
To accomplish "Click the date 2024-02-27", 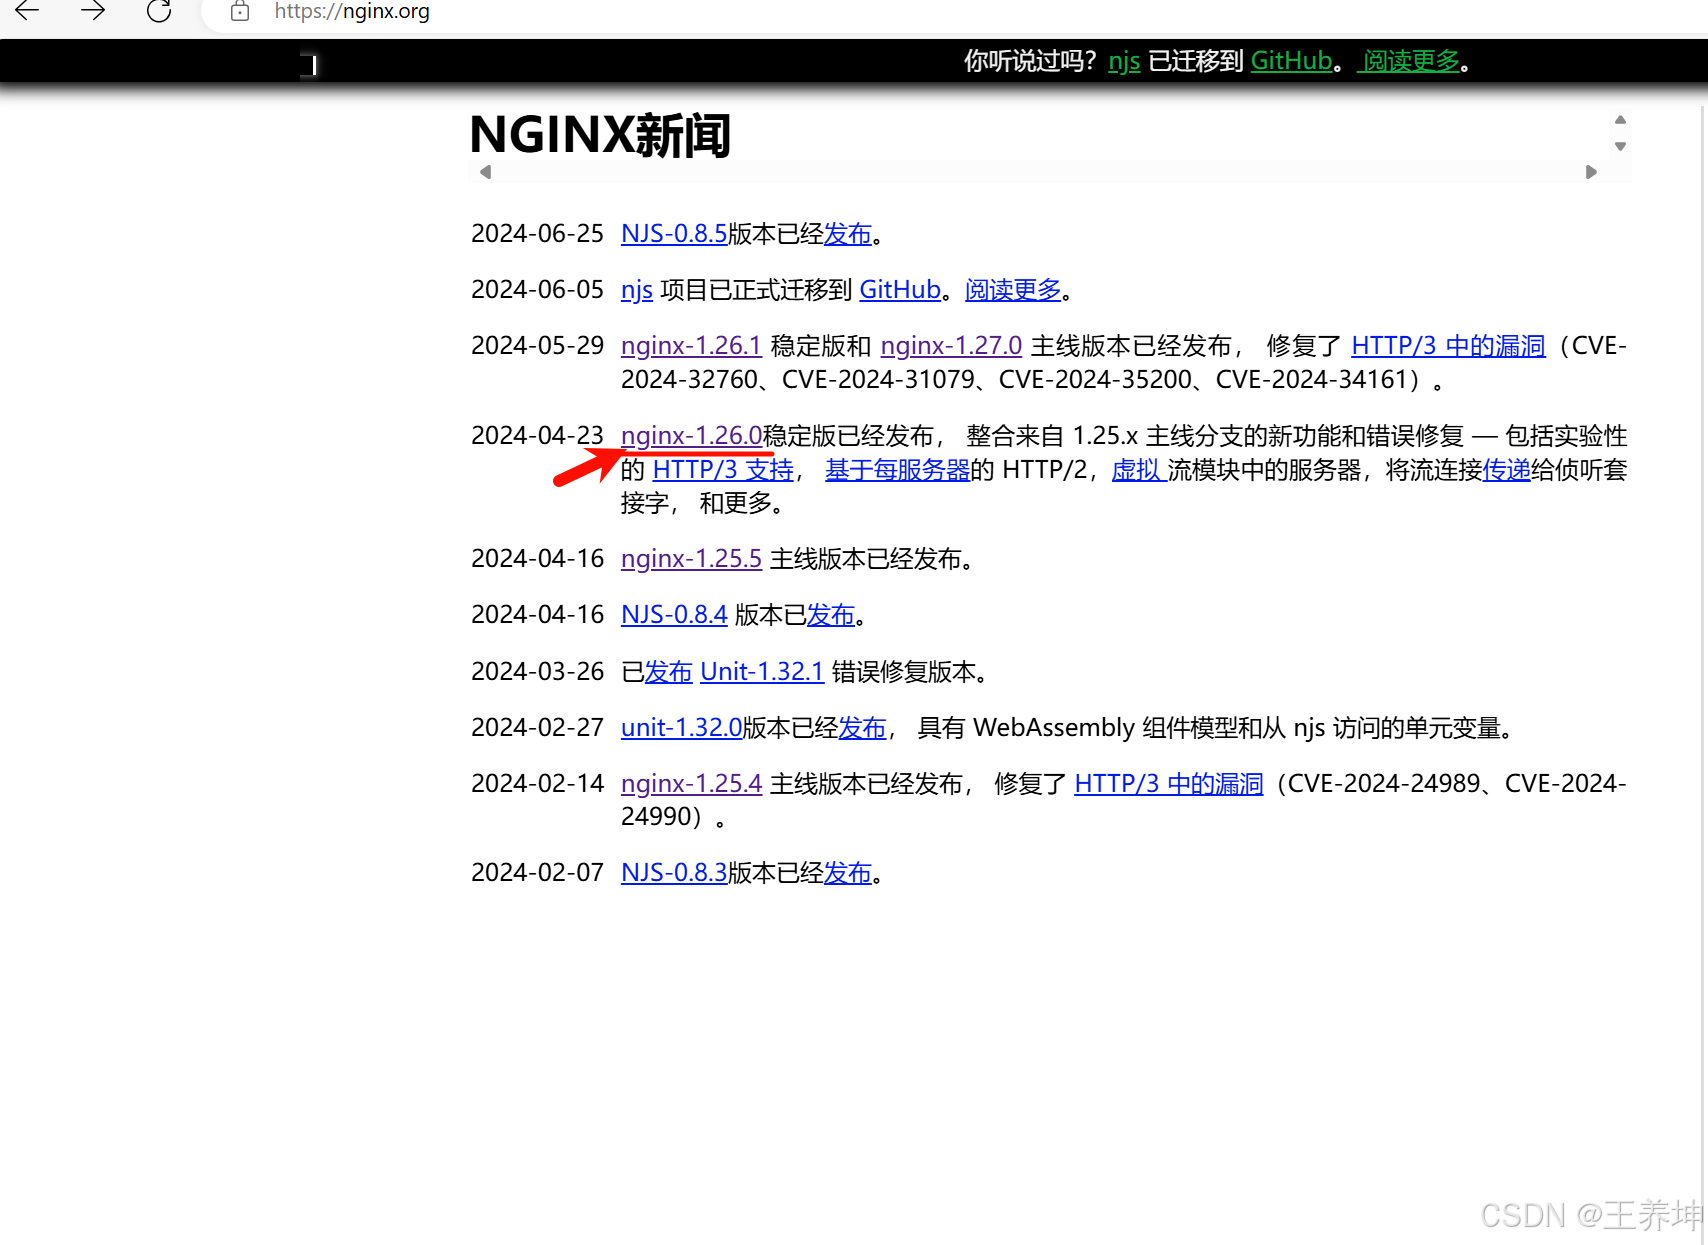I will [x=537, y=728].
